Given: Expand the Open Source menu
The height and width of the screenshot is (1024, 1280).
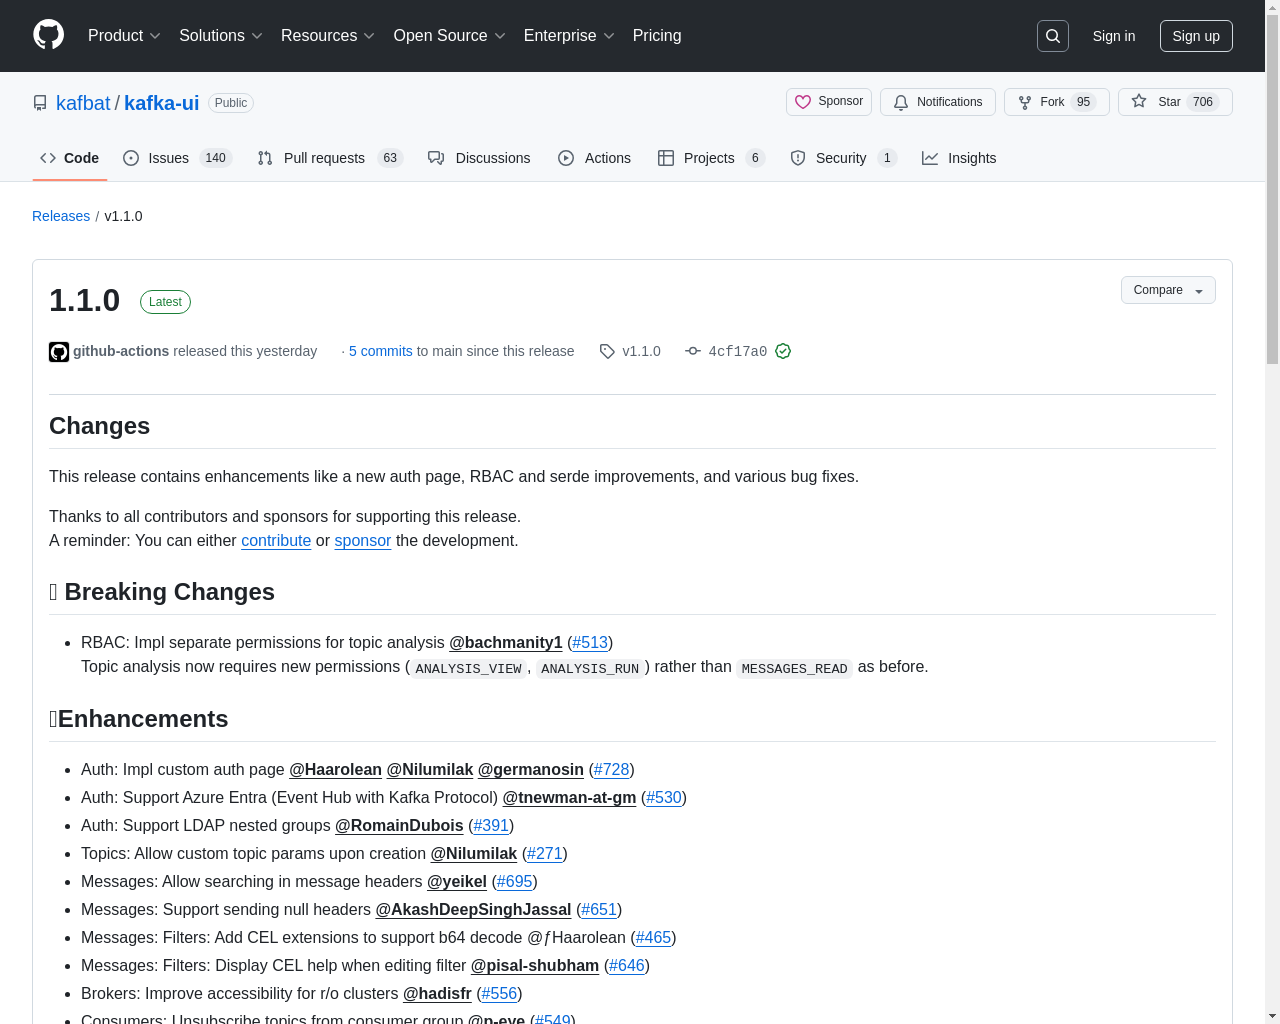Looking at the screenshot, I should pos(450,36).
